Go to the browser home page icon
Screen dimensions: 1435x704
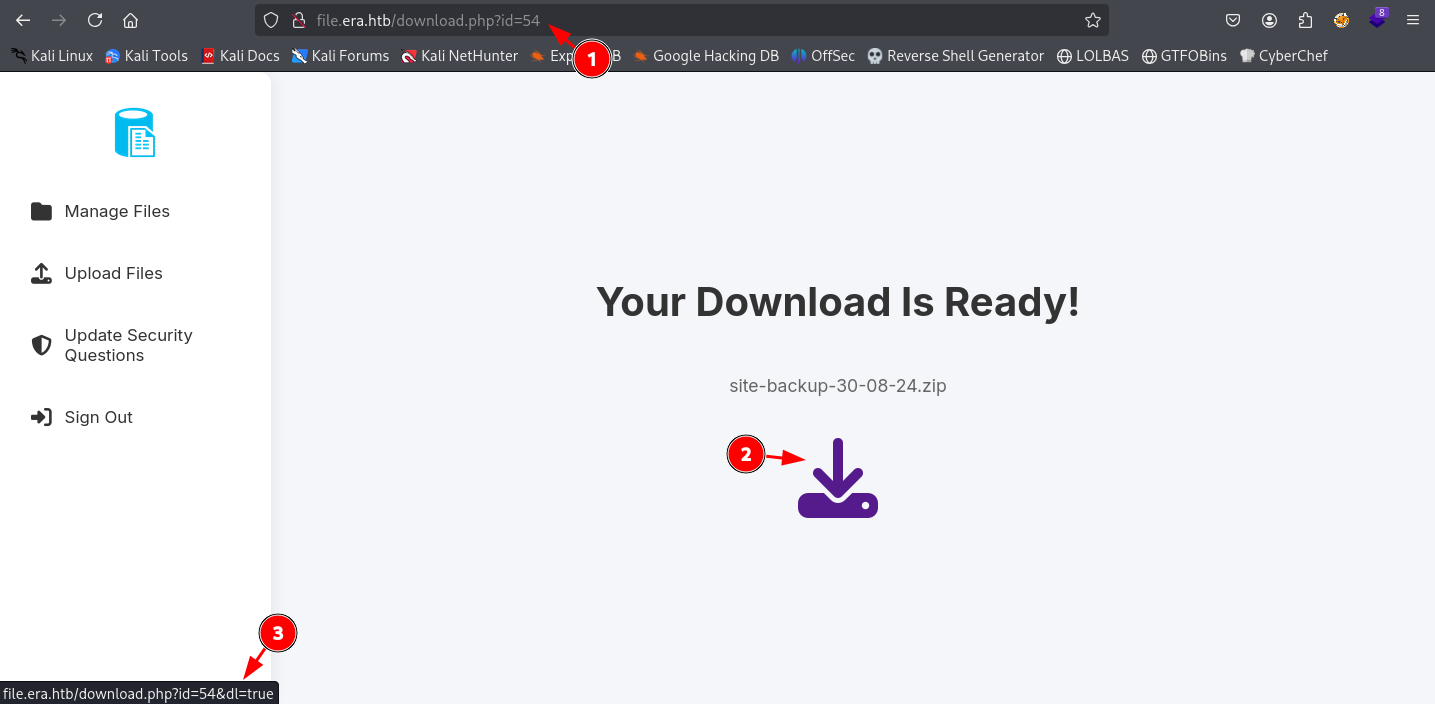(x=130, y=20)
